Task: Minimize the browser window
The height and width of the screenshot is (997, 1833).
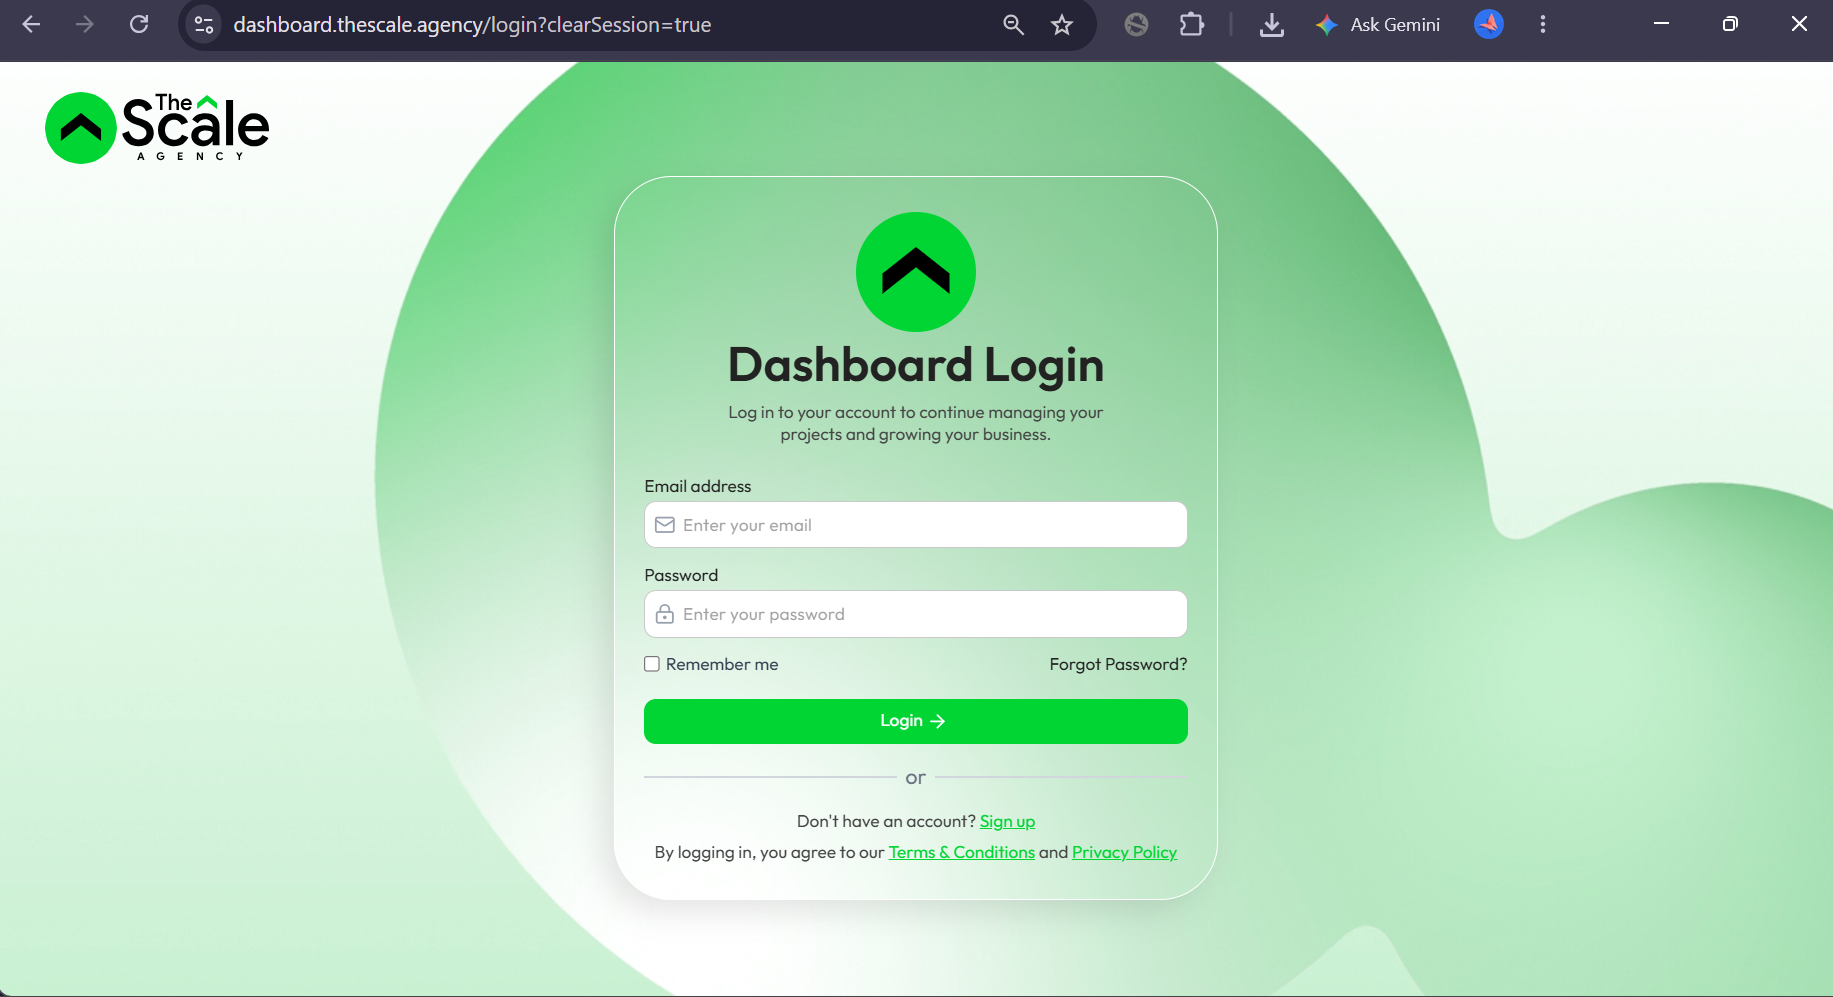Action: [x=1661, y=24]
